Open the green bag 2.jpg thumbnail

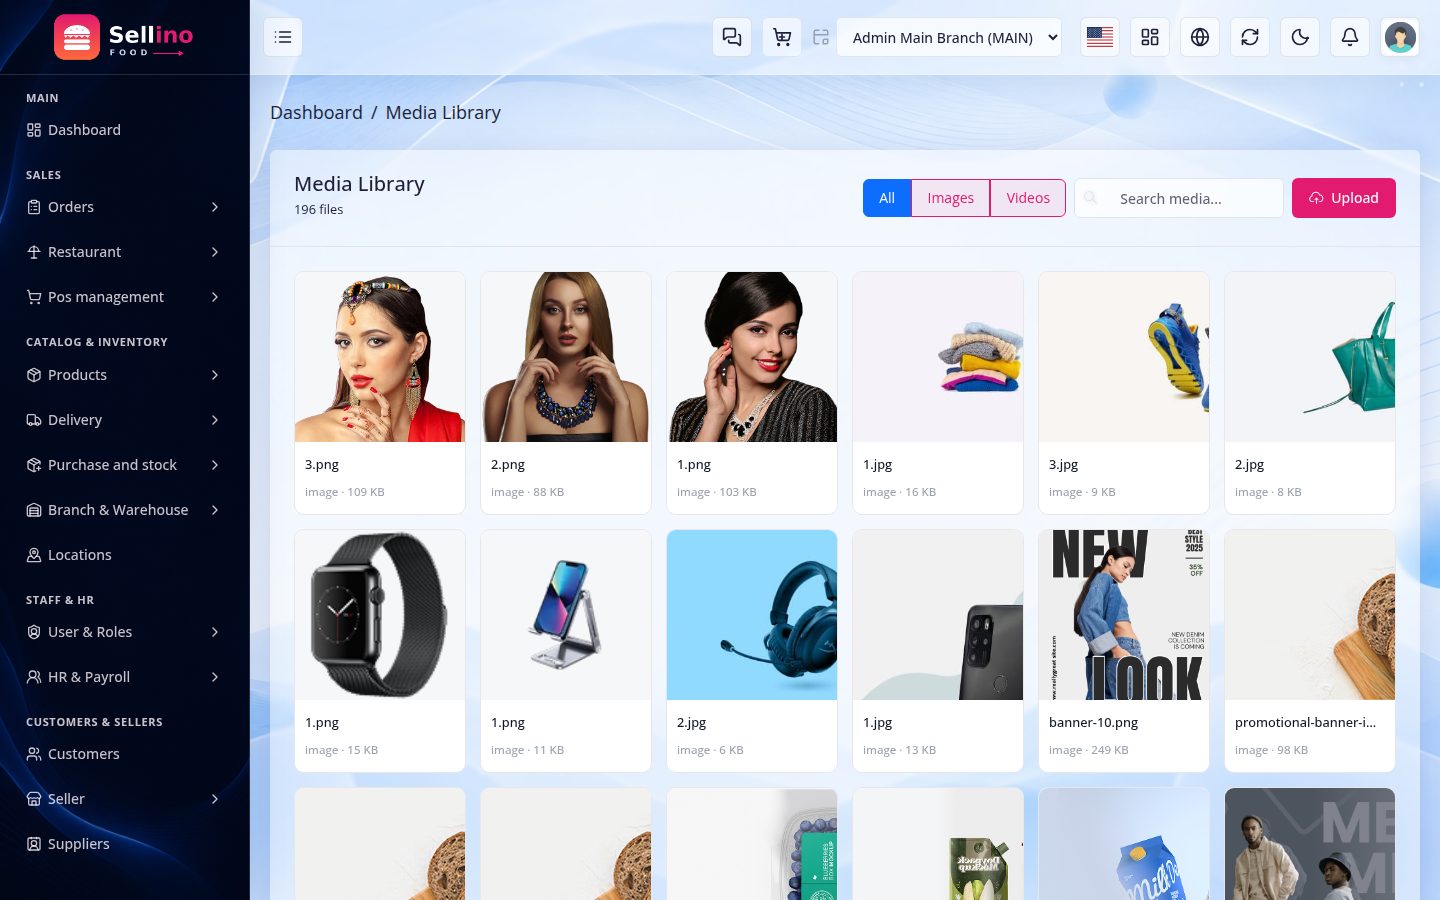pyautogui.click(x=1310, y=357)
